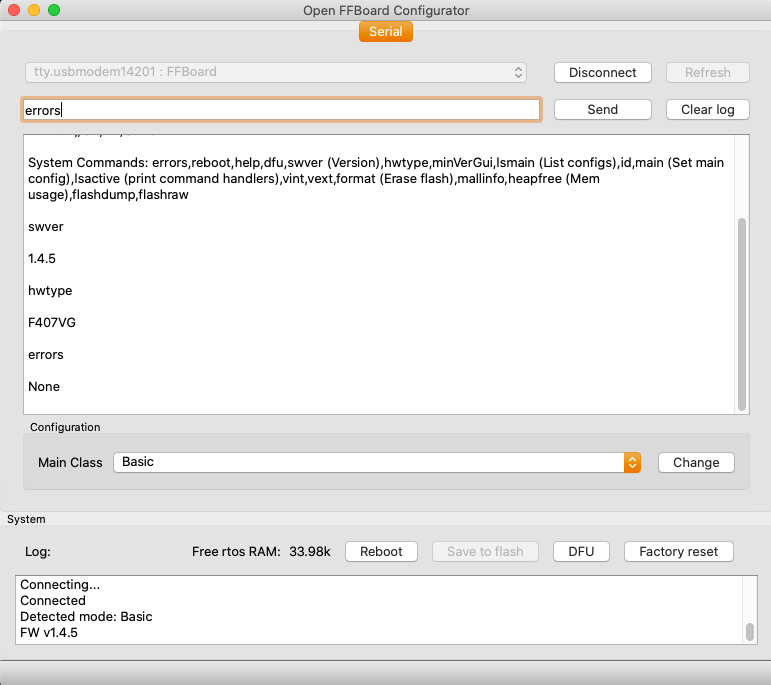771x685 pixels.
Task: Click the FW v1.4.5 log line
Action: (x=49, y=632)
